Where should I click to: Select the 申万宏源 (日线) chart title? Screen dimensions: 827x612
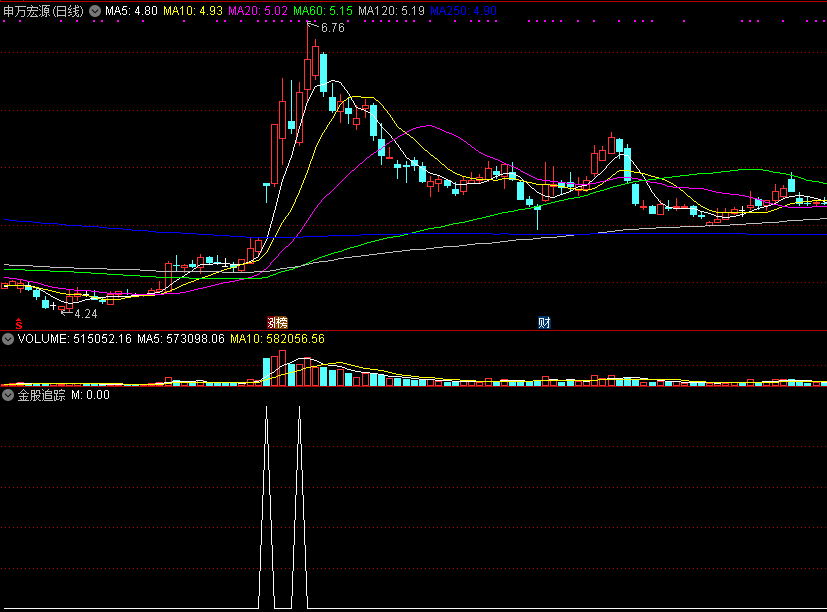43,11
